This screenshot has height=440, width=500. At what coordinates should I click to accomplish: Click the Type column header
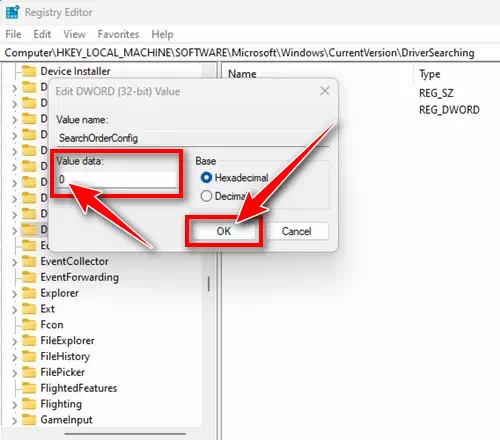[x=430, y=74]
